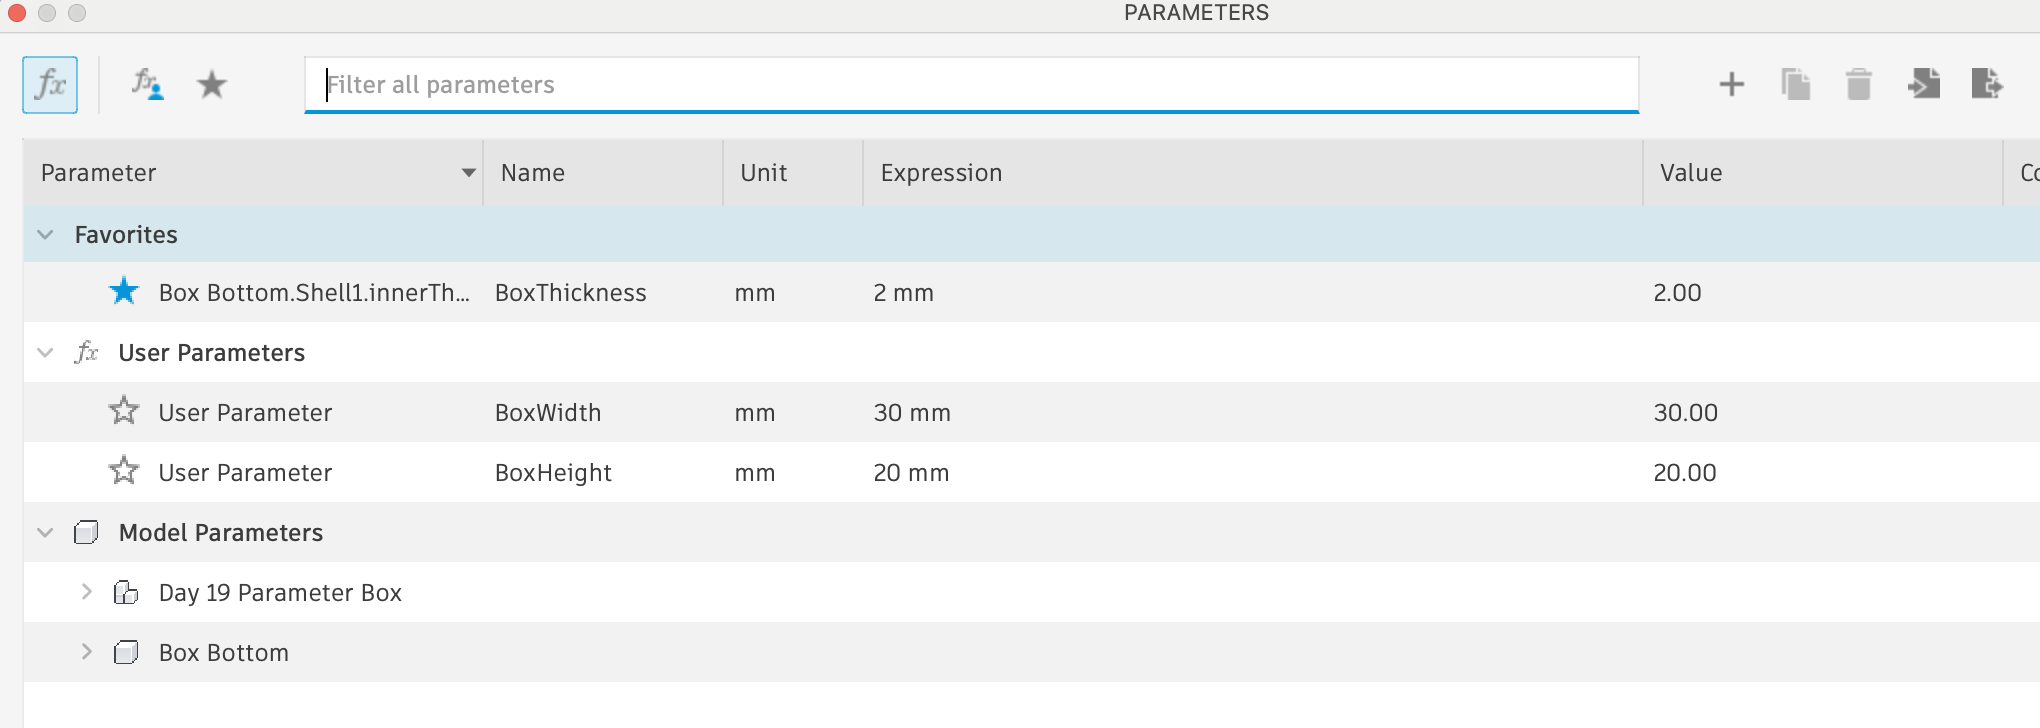Favorite the BoxWidth parameter star

point(124,411)
